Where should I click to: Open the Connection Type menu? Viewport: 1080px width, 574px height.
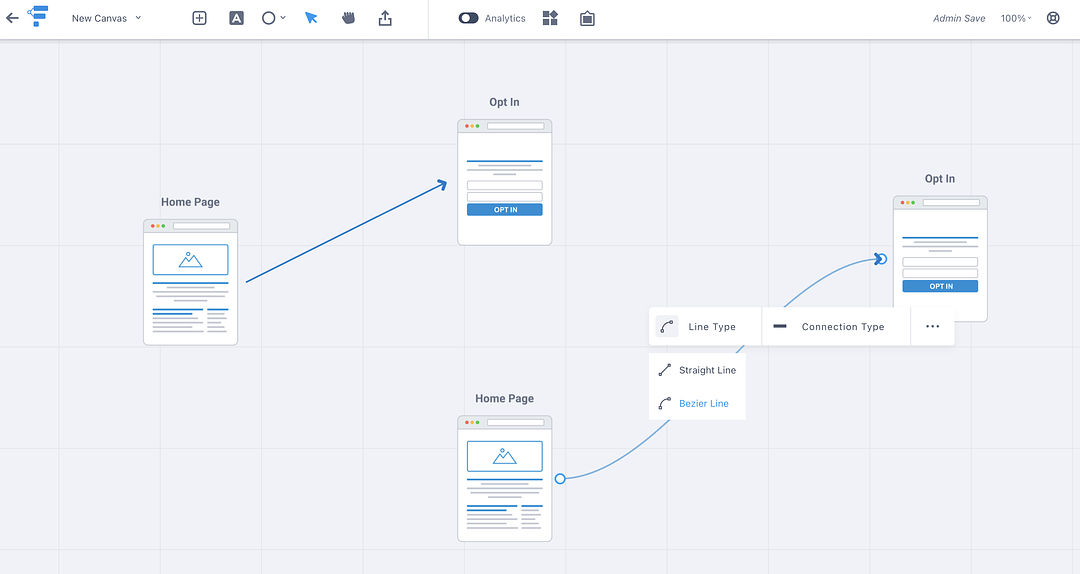tap(836, 327)
